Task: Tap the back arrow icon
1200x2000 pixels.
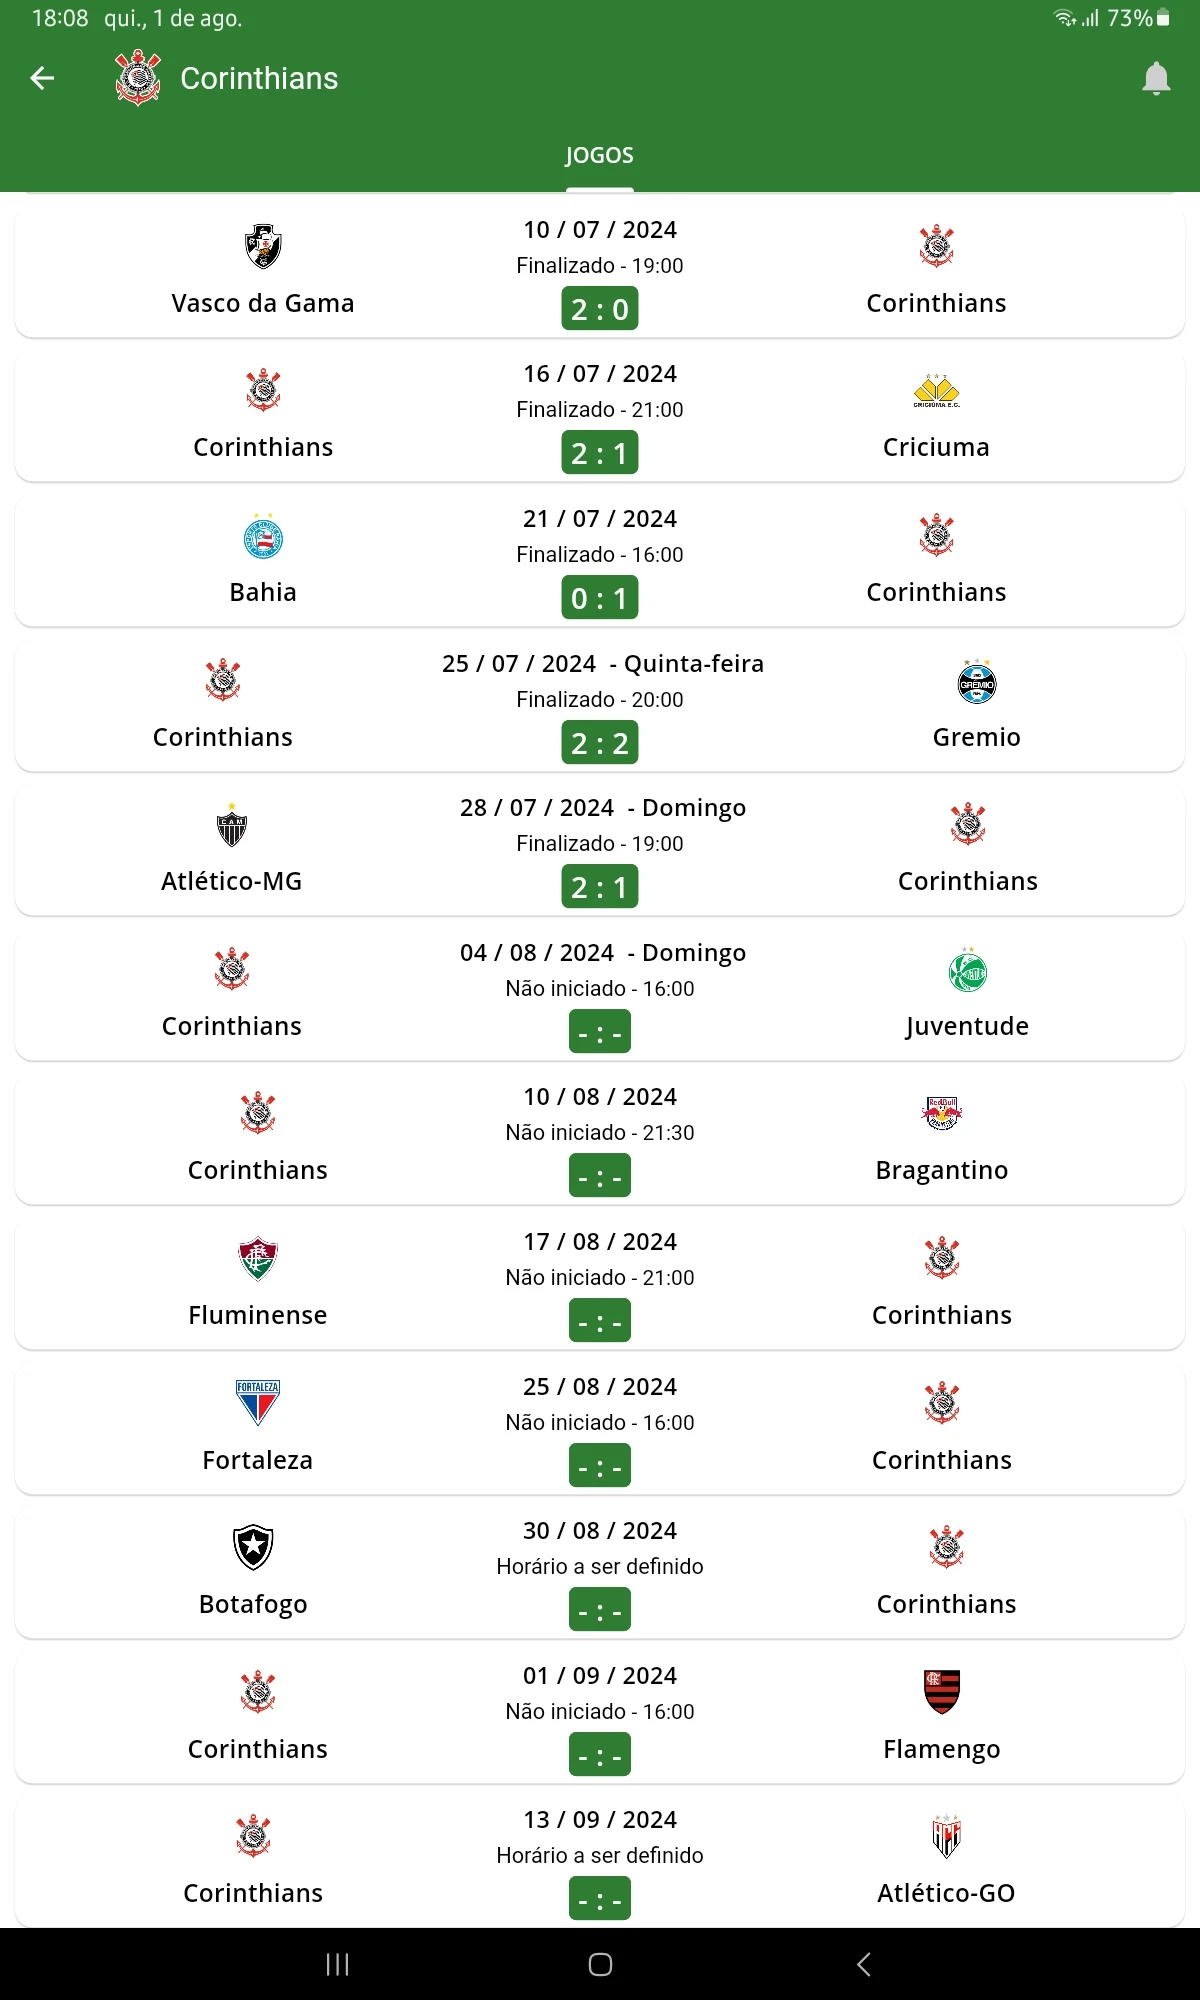Action: [x=42, y=78]
